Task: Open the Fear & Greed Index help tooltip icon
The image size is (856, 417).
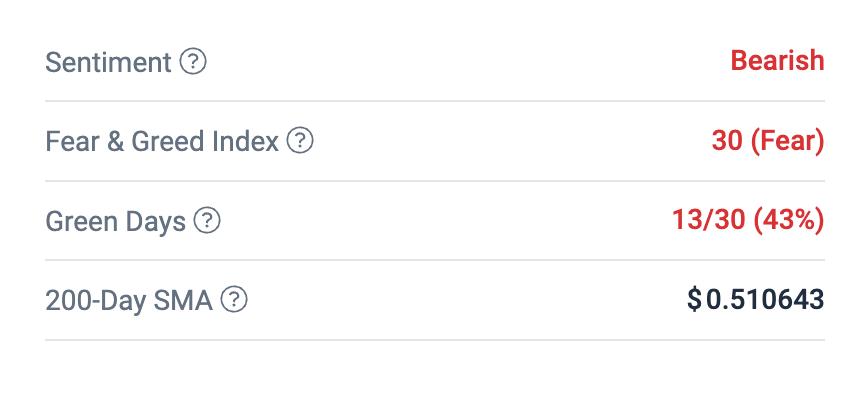Action: click(300, 141)
